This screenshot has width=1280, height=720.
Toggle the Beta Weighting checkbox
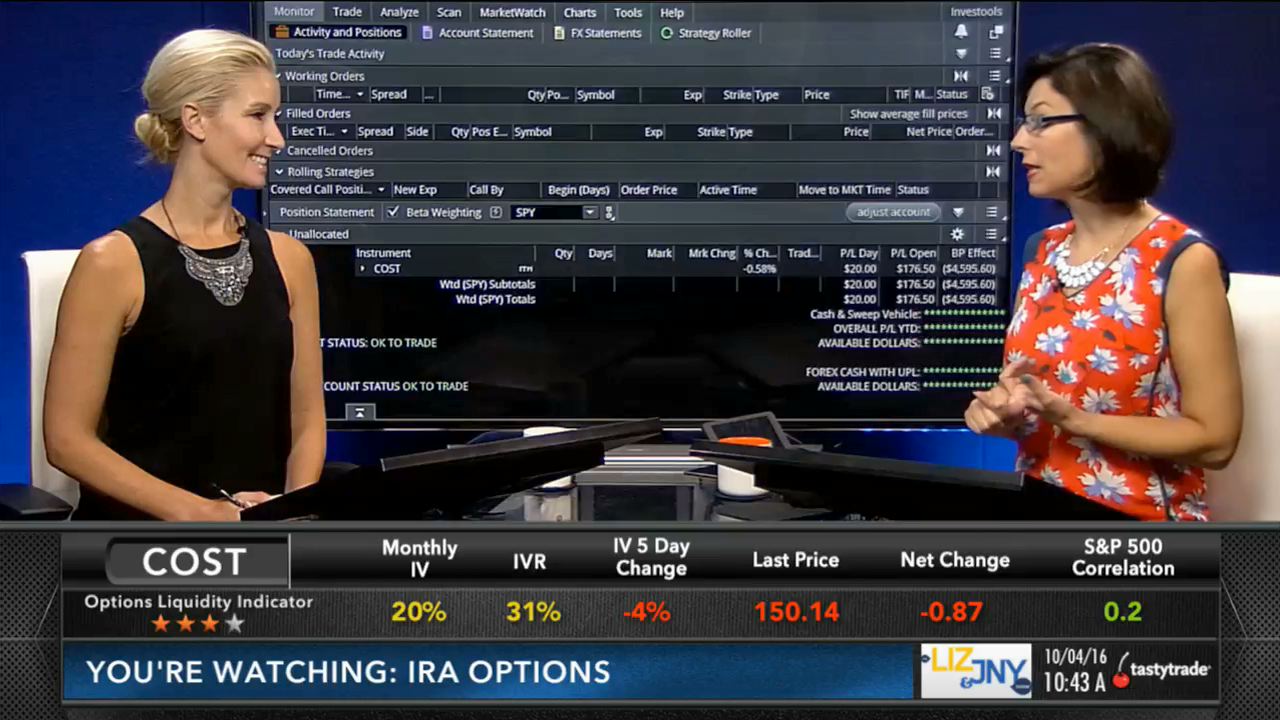pos(393,212)
